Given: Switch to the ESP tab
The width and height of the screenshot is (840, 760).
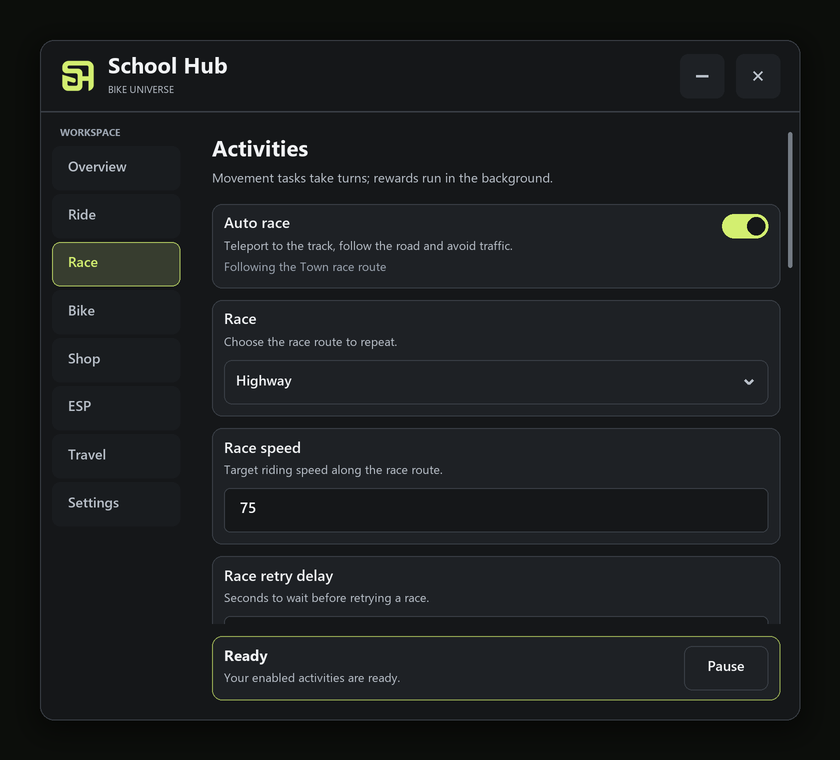Looking at the screenshot, I should pos(116,407).
